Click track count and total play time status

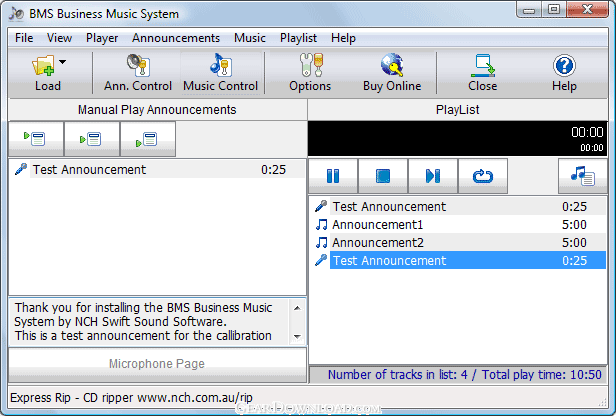[465, 375]
